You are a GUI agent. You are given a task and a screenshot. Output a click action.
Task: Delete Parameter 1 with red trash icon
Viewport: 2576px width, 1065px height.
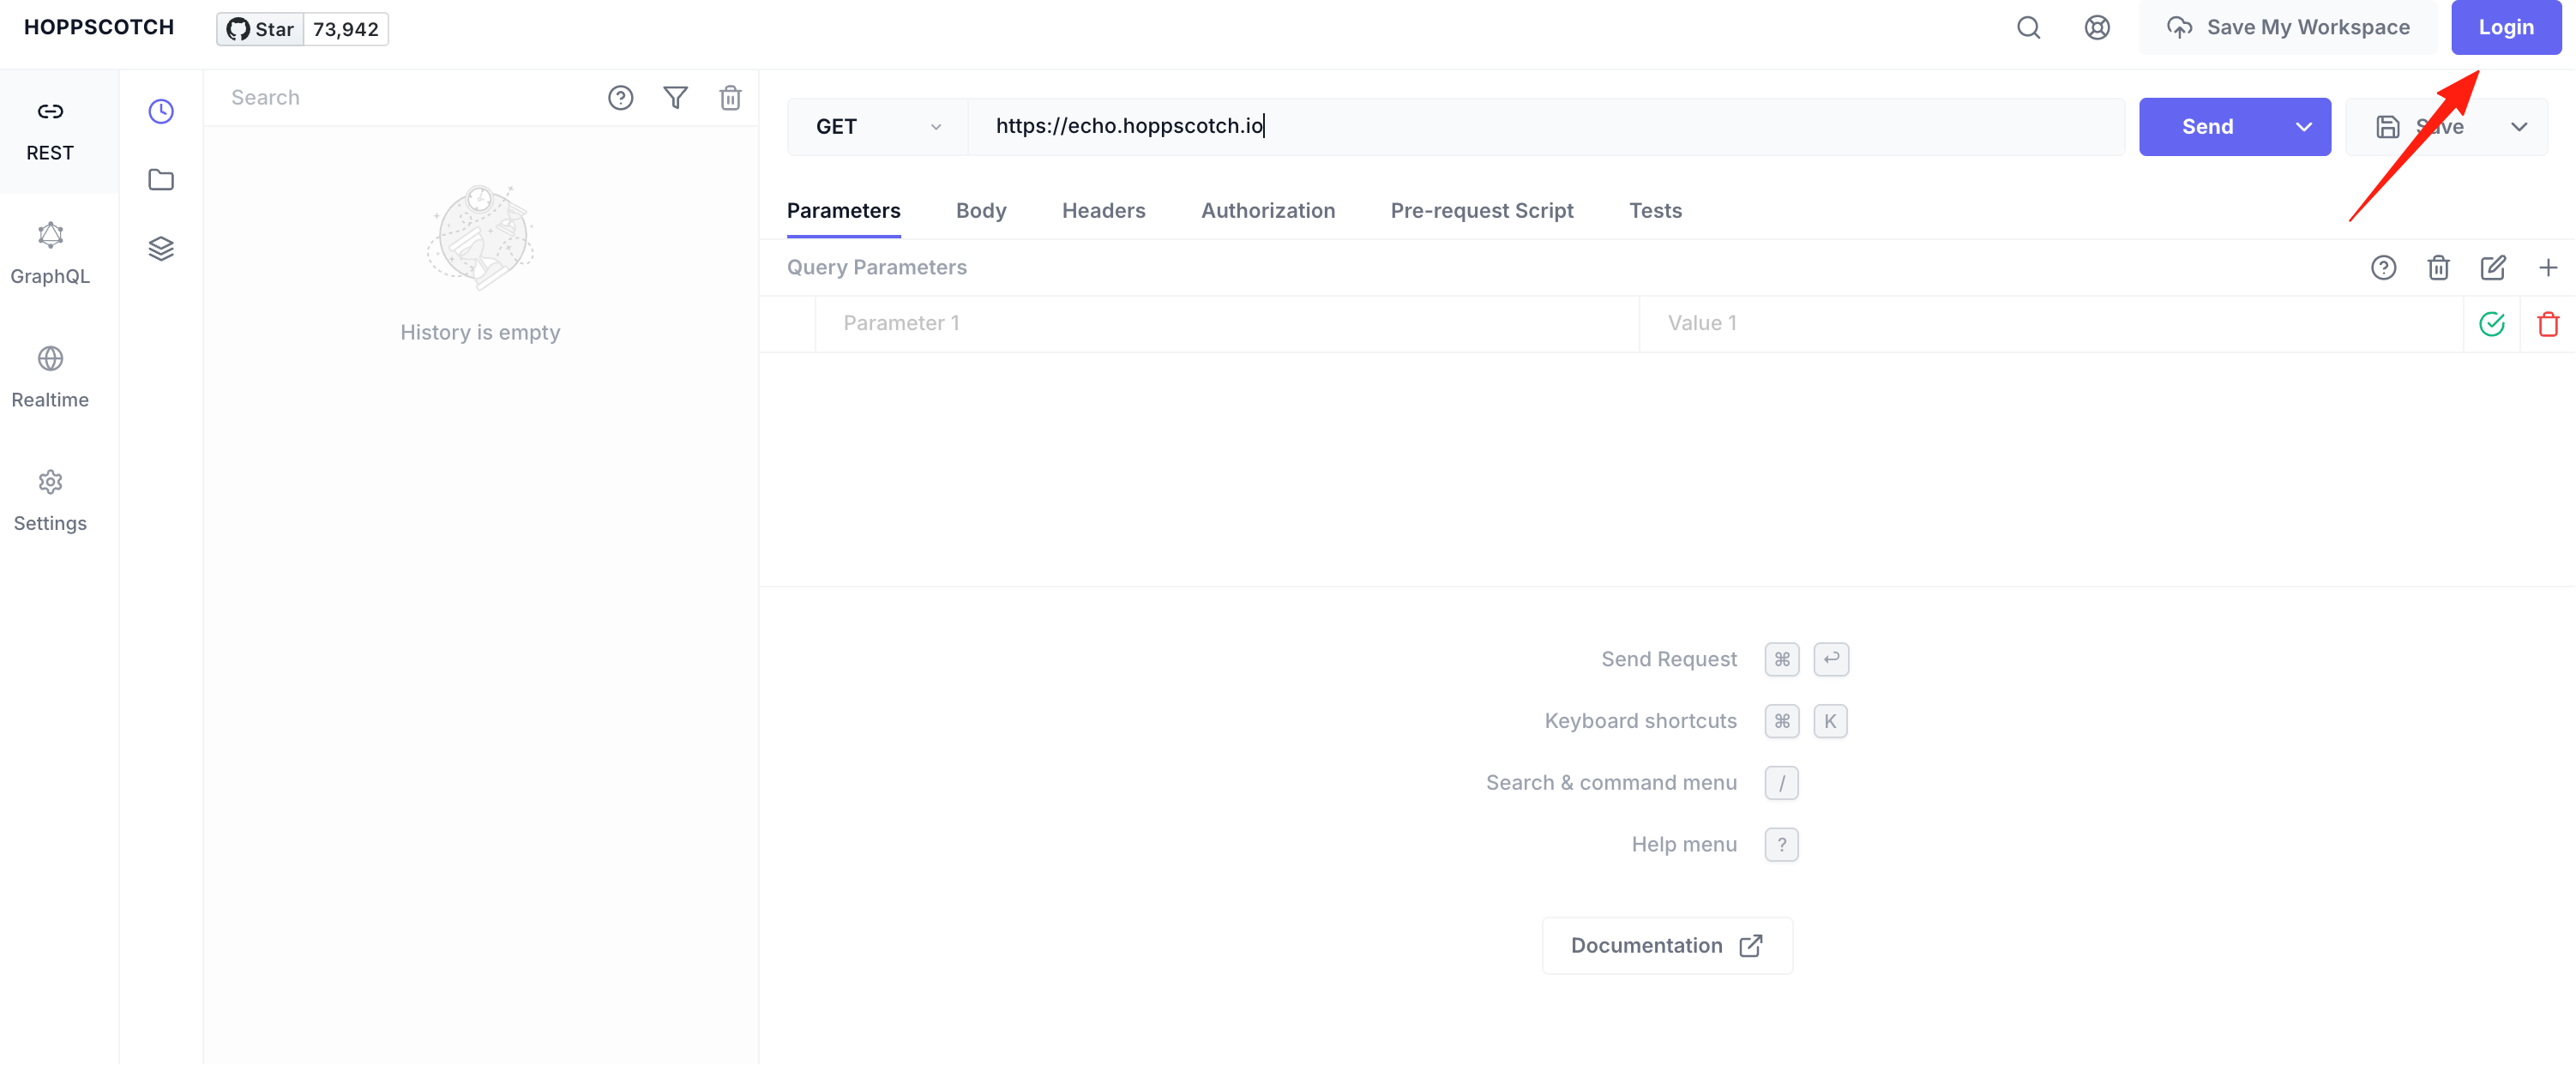coord(2548,324)
